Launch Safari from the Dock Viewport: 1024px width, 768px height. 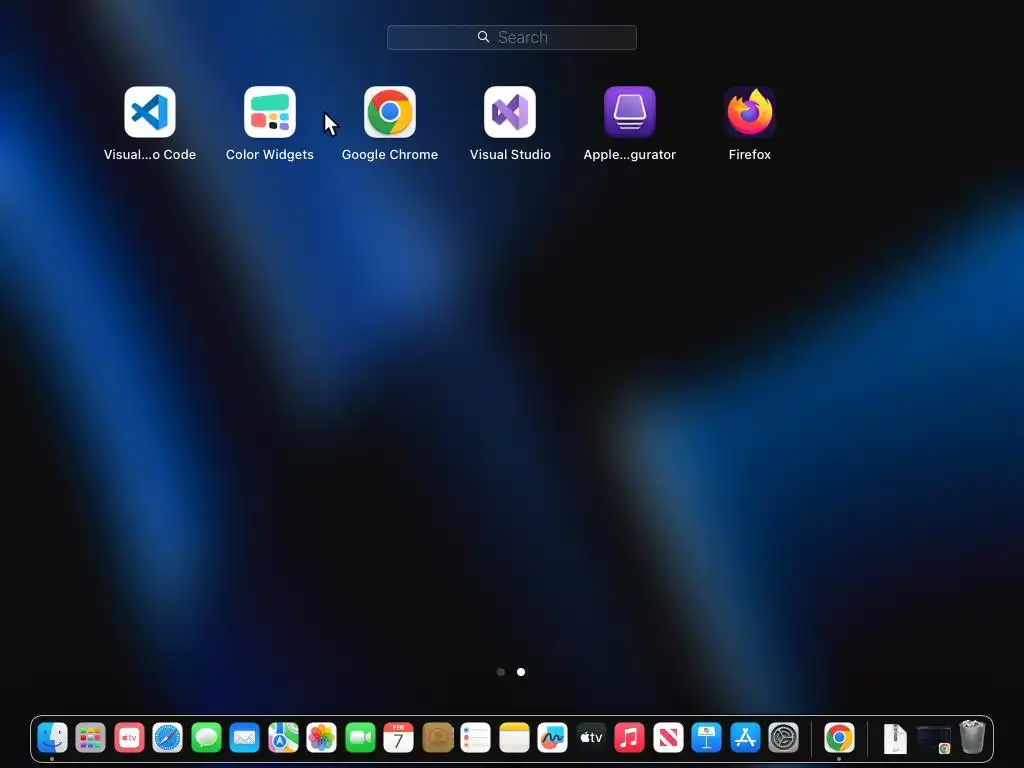click(168, 738)
